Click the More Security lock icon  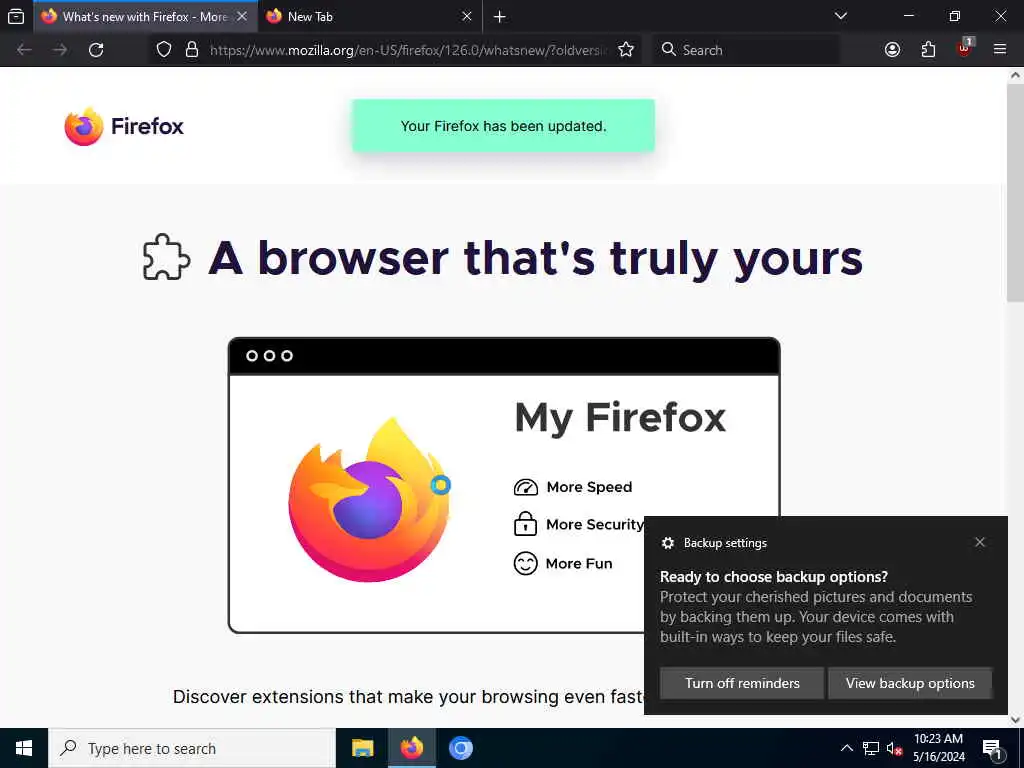[525, 524]
